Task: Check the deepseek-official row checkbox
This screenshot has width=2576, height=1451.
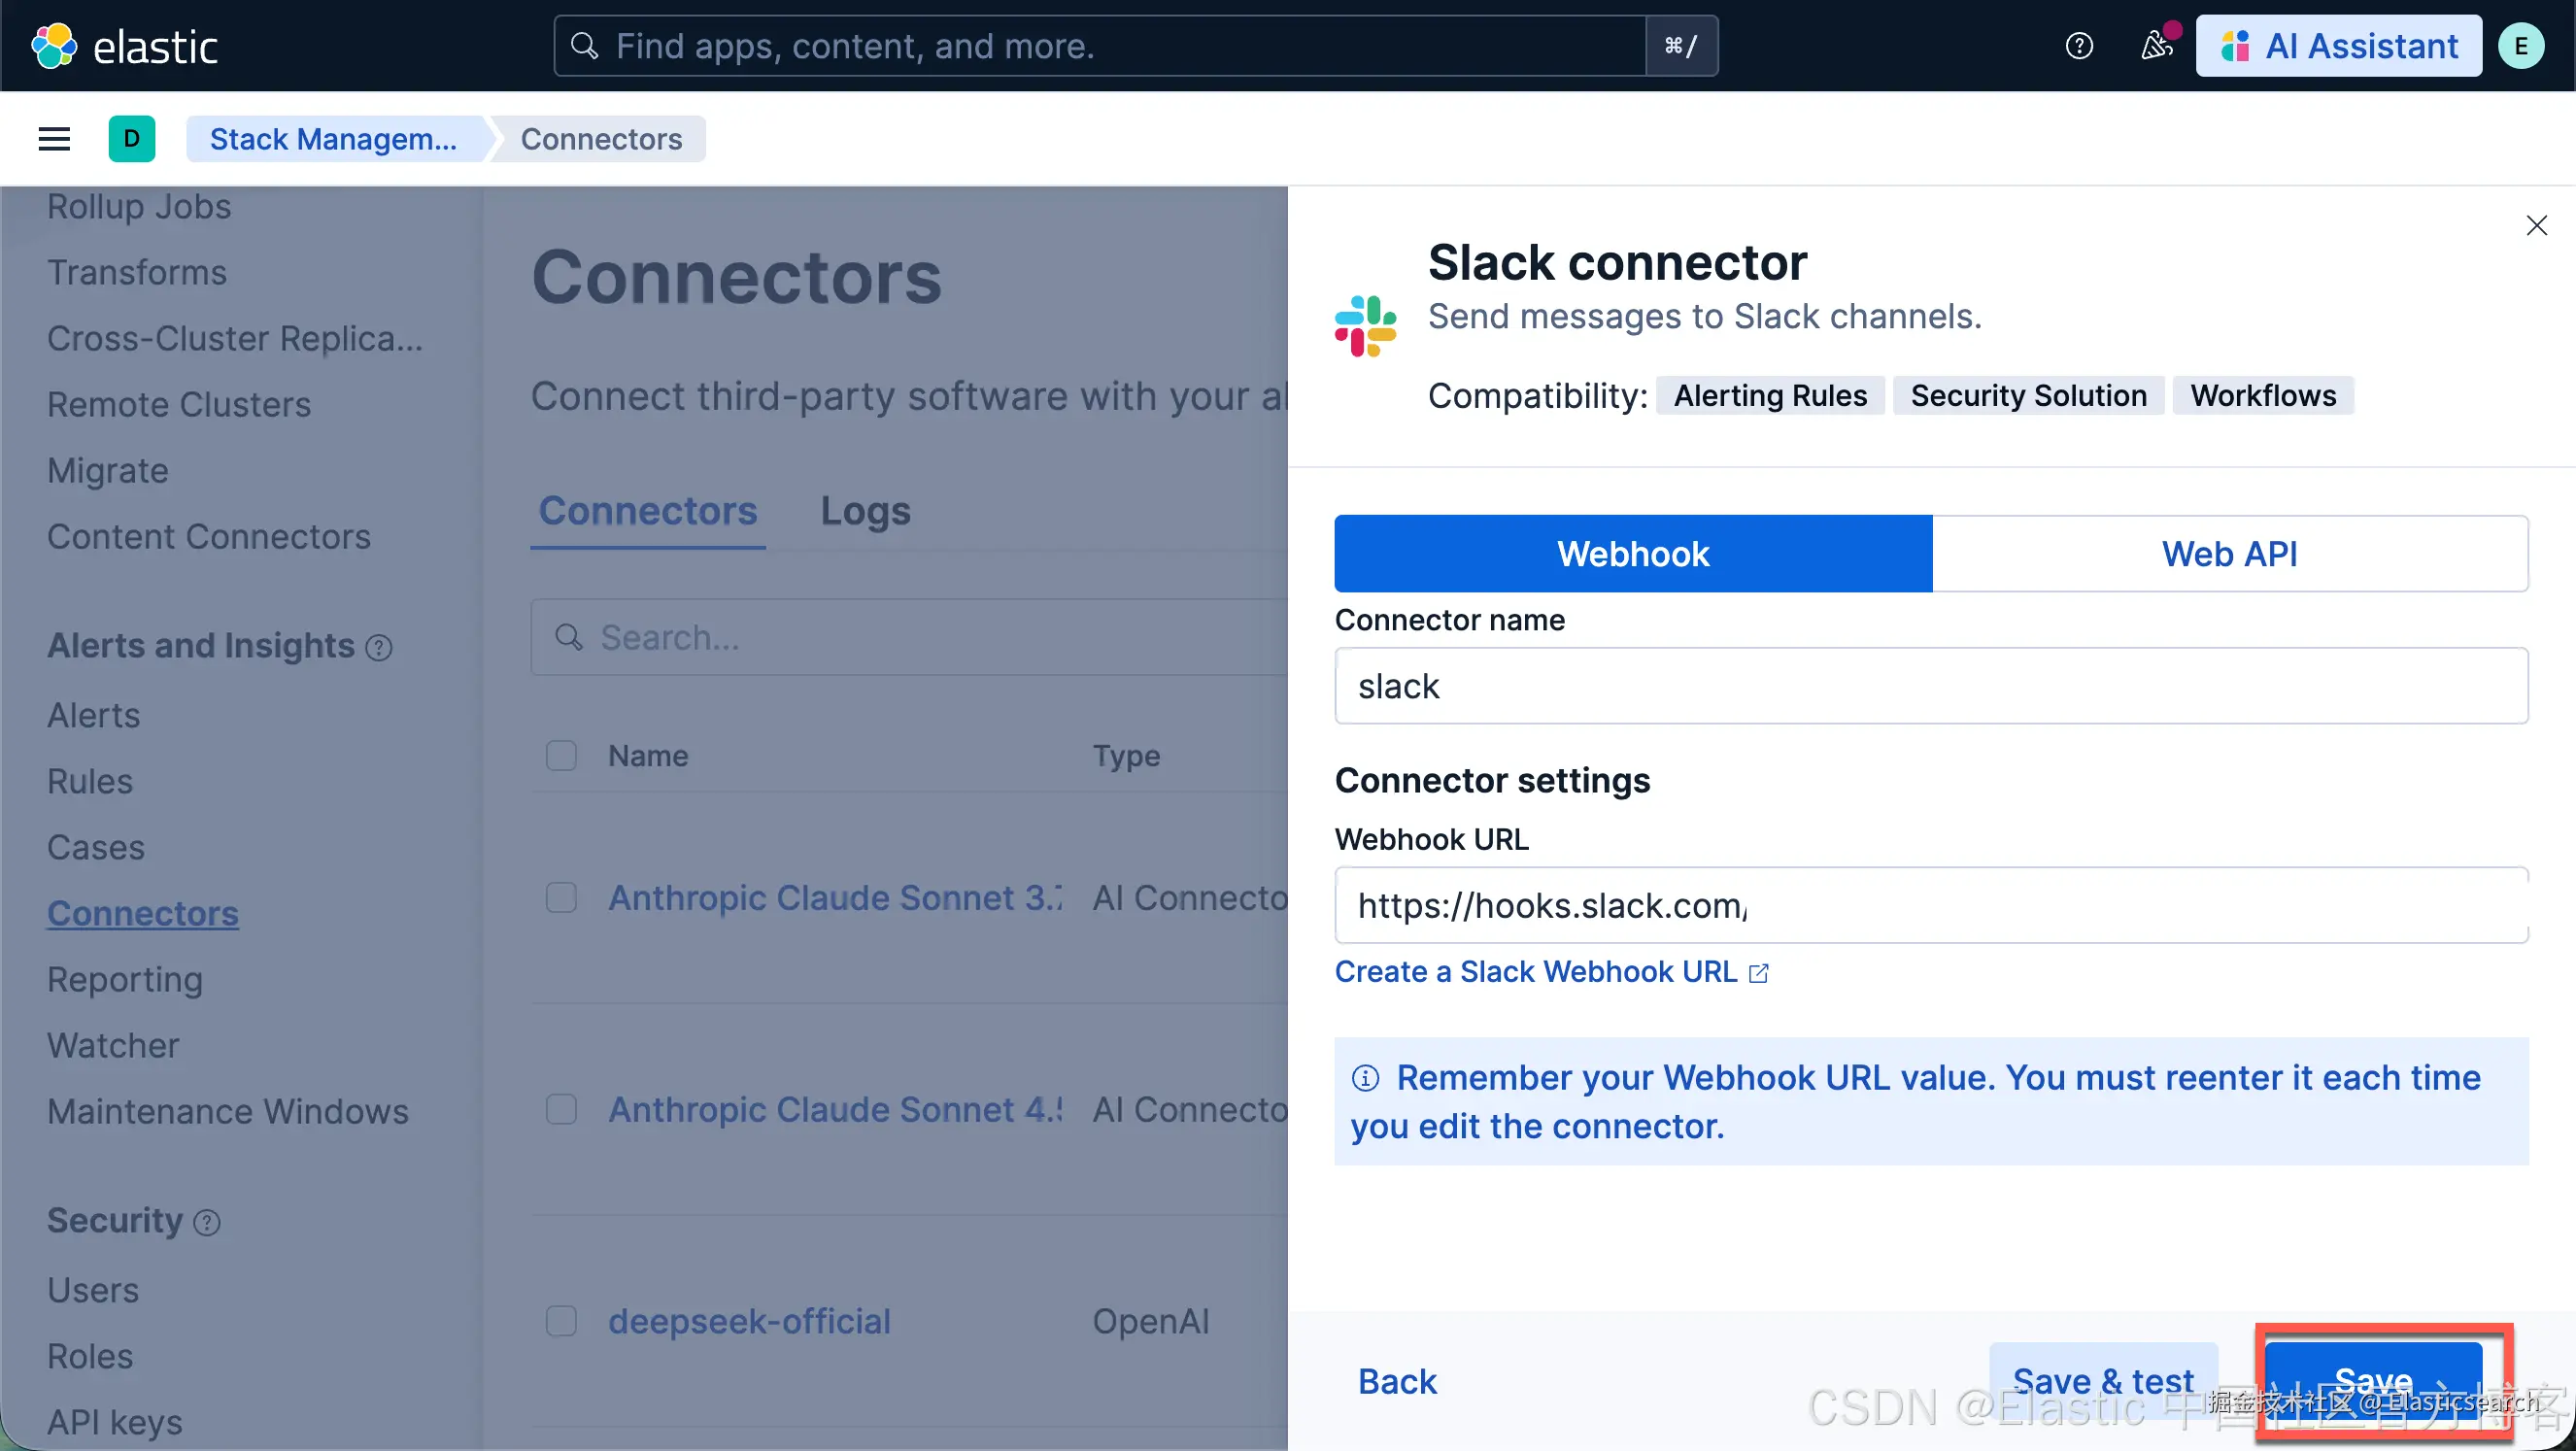Action: 561,1322
